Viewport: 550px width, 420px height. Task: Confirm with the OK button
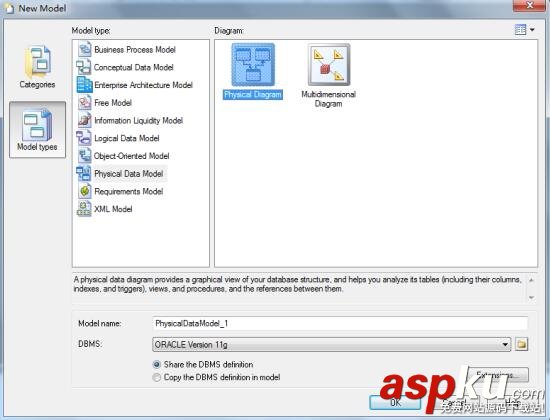point(395,402)
